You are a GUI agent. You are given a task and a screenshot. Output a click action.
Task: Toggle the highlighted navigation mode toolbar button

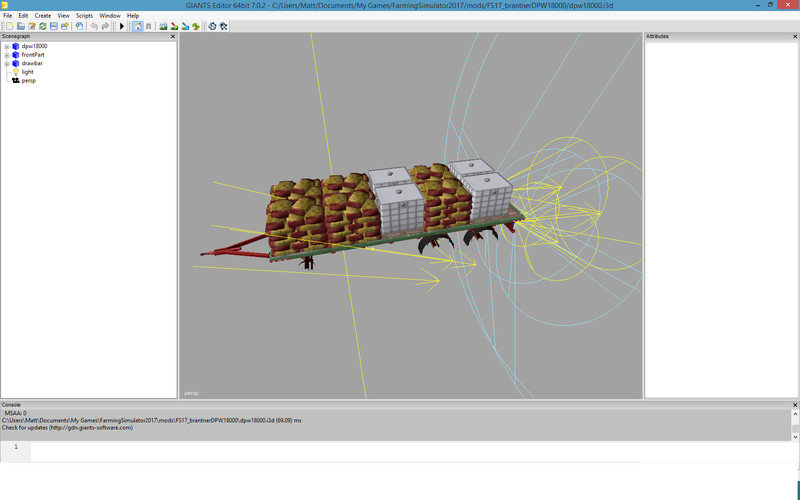click(137, 26)
